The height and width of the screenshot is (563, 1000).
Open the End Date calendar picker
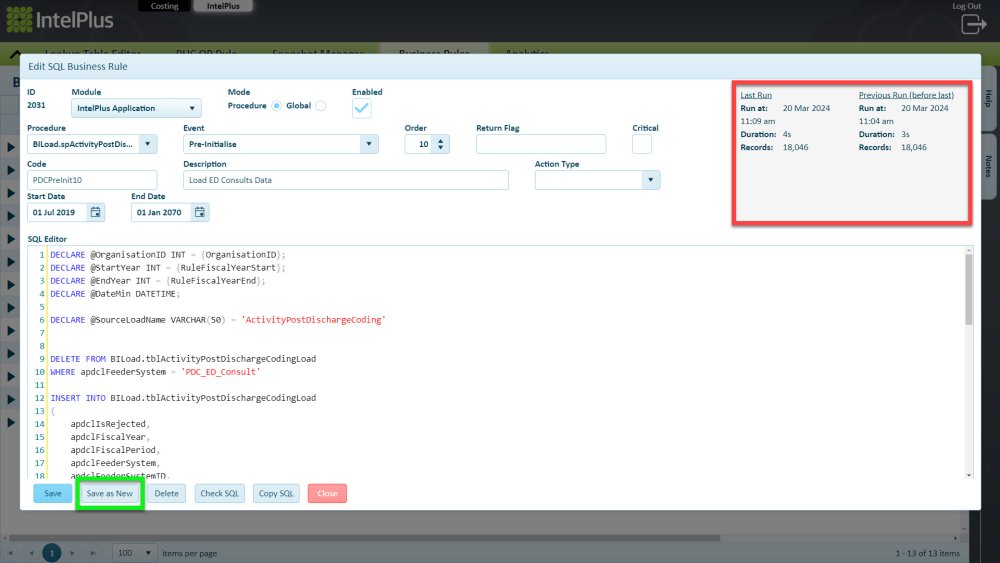(x=200, y=212)
